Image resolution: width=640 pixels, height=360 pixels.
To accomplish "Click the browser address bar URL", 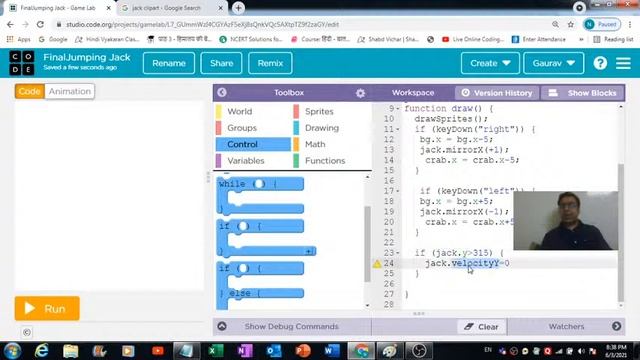I will 202,24.
